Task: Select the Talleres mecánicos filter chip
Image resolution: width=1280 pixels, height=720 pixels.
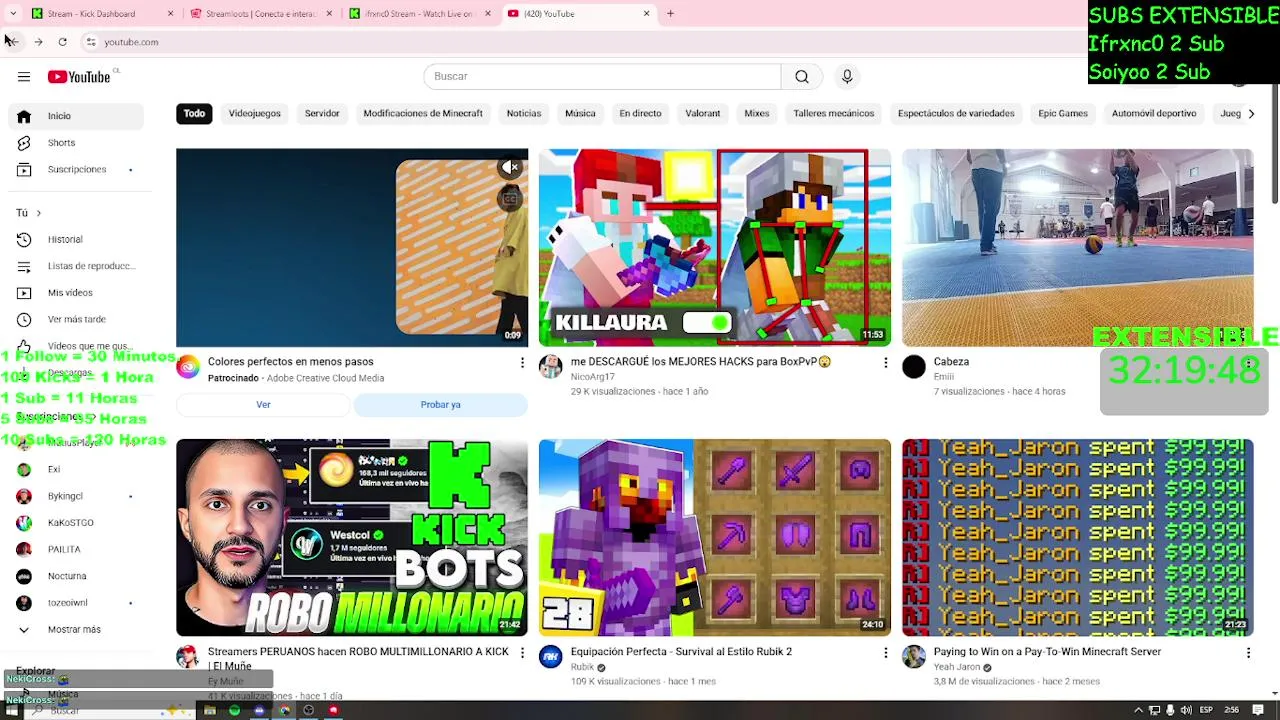Action: 834,114
